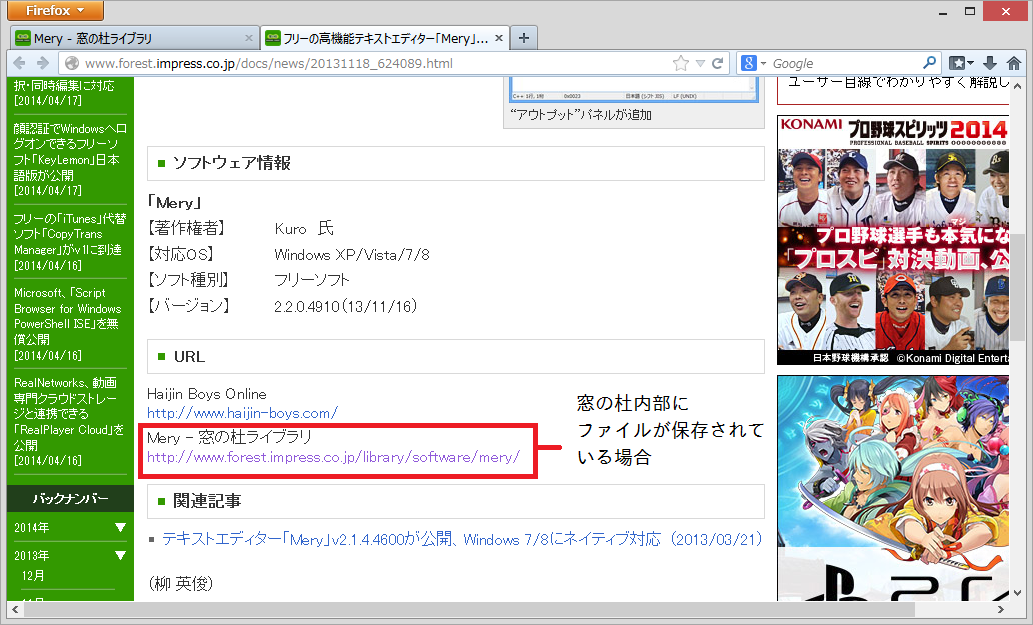Click the 'ソフトウェア情報' section heading
Screen dimensions: 1033x625
click(x=231, y=163)
